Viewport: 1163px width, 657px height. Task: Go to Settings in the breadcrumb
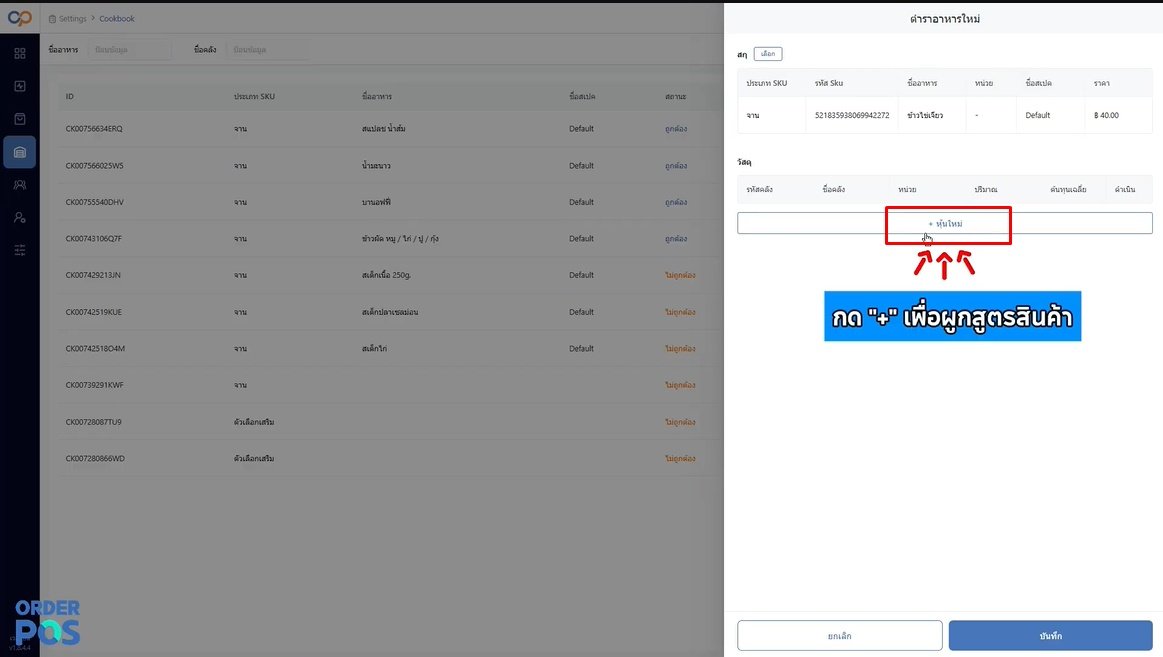pos(73,19)
